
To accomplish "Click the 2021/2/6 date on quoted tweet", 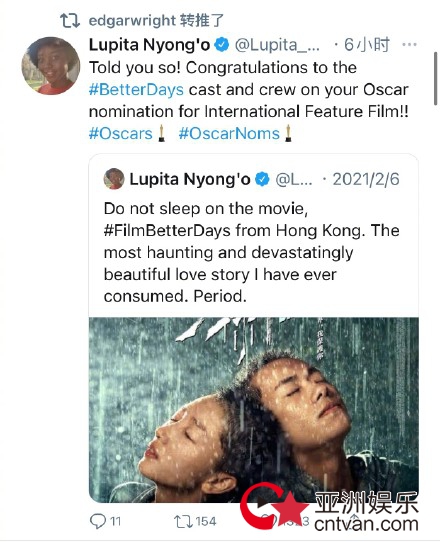I will [366, 179].
